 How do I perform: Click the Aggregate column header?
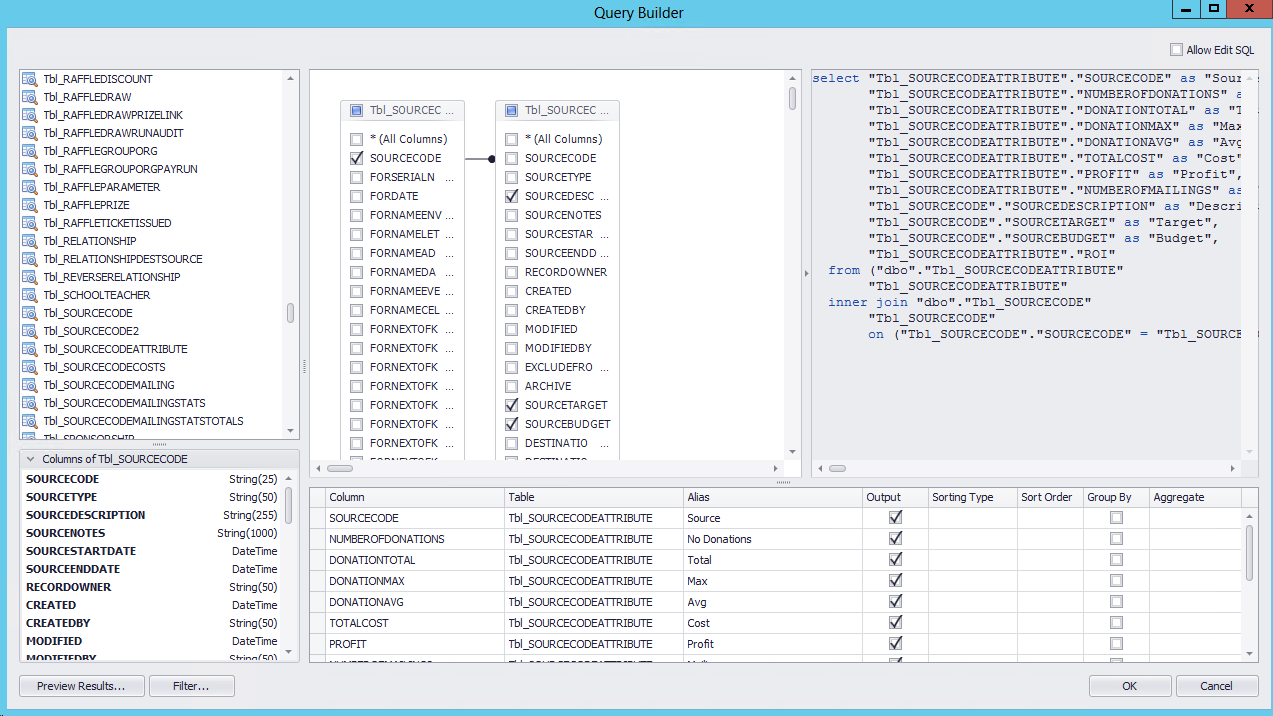click(x=1195, y=497)
